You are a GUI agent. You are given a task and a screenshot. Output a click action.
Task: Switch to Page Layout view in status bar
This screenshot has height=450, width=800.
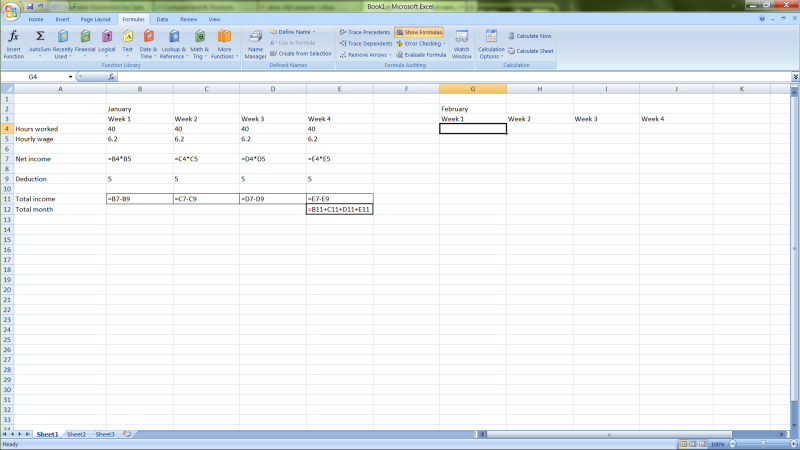pos(693,444)
